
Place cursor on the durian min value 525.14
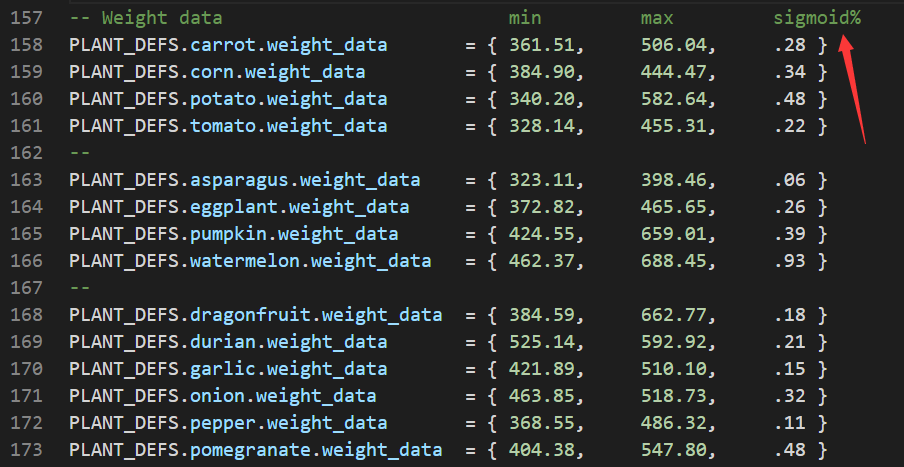tap(541, 342)
